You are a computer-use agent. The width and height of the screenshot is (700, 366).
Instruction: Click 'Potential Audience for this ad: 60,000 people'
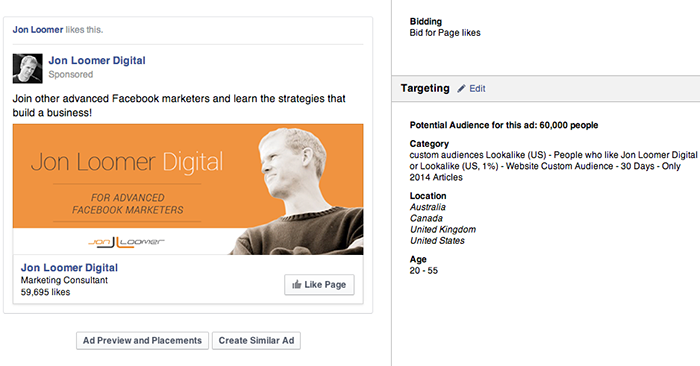pos(504,125)
